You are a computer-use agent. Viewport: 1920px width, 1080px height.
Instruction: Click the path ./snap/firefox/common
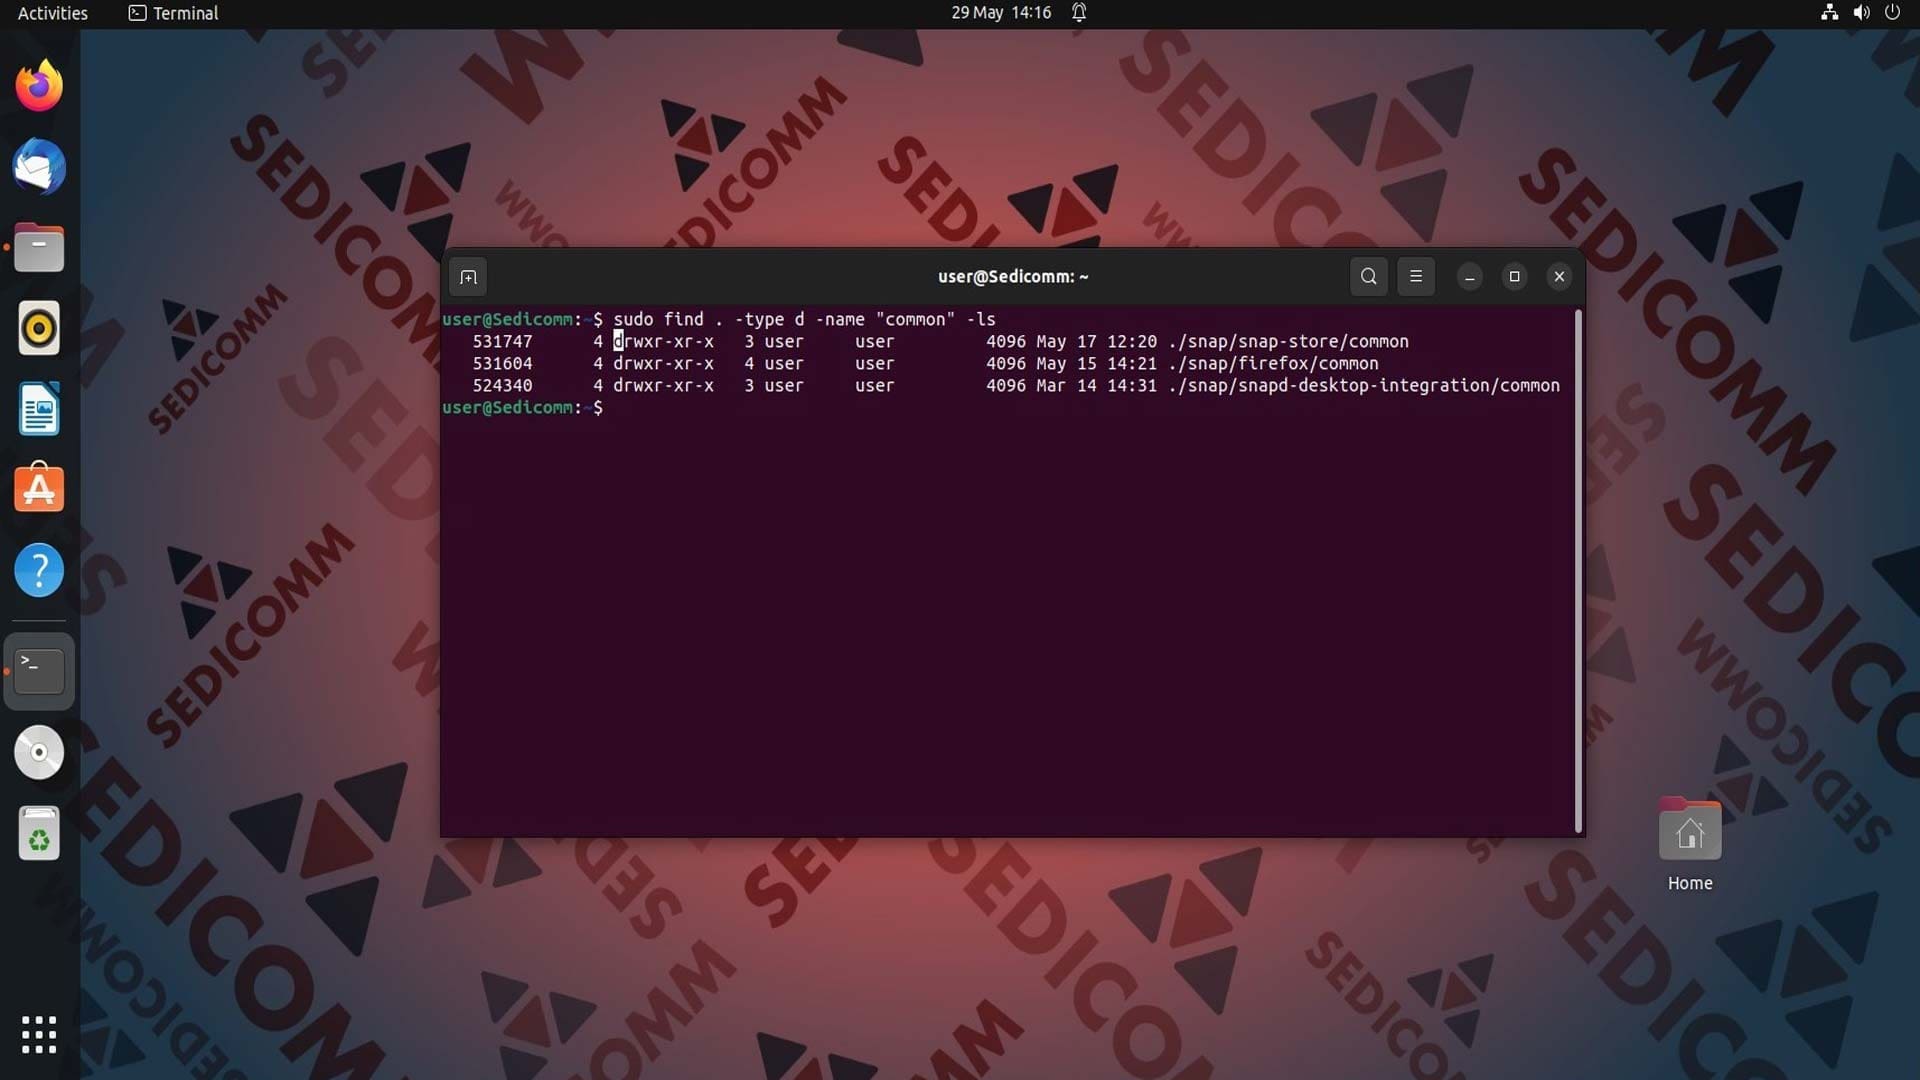[x=1273, y=364]
